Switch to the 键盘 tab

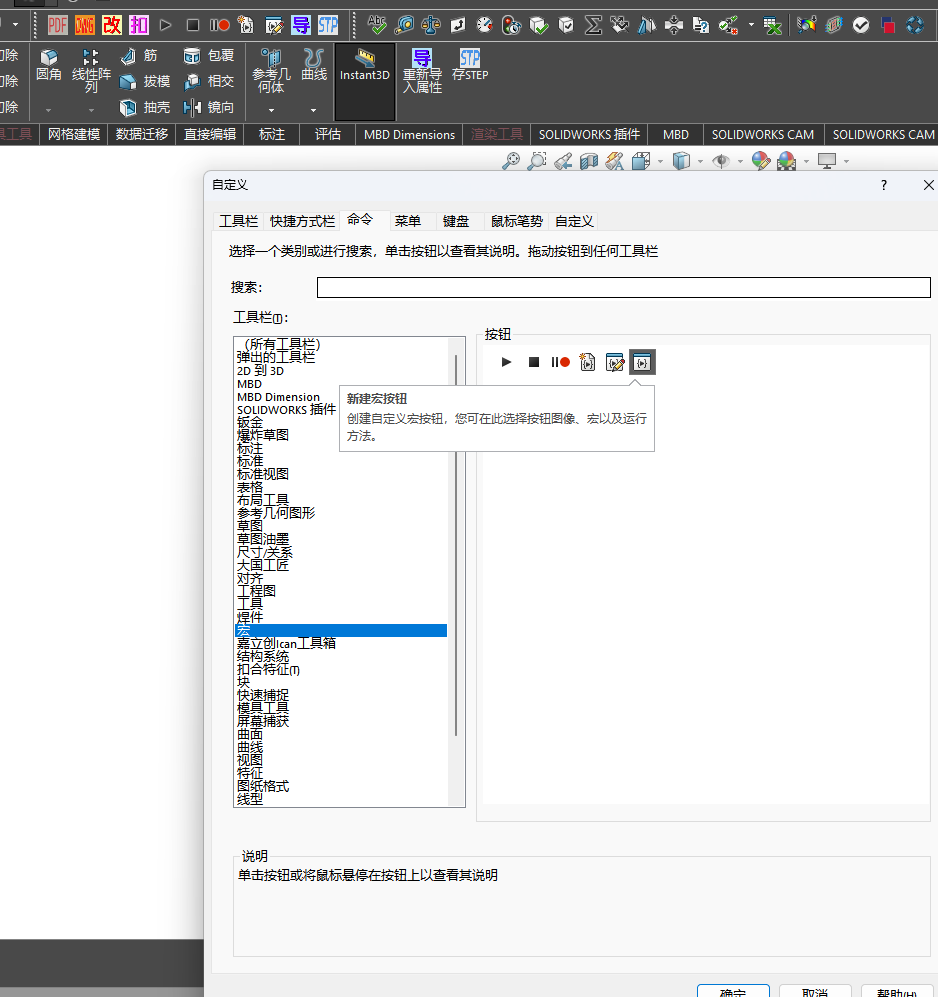point(456,221)
